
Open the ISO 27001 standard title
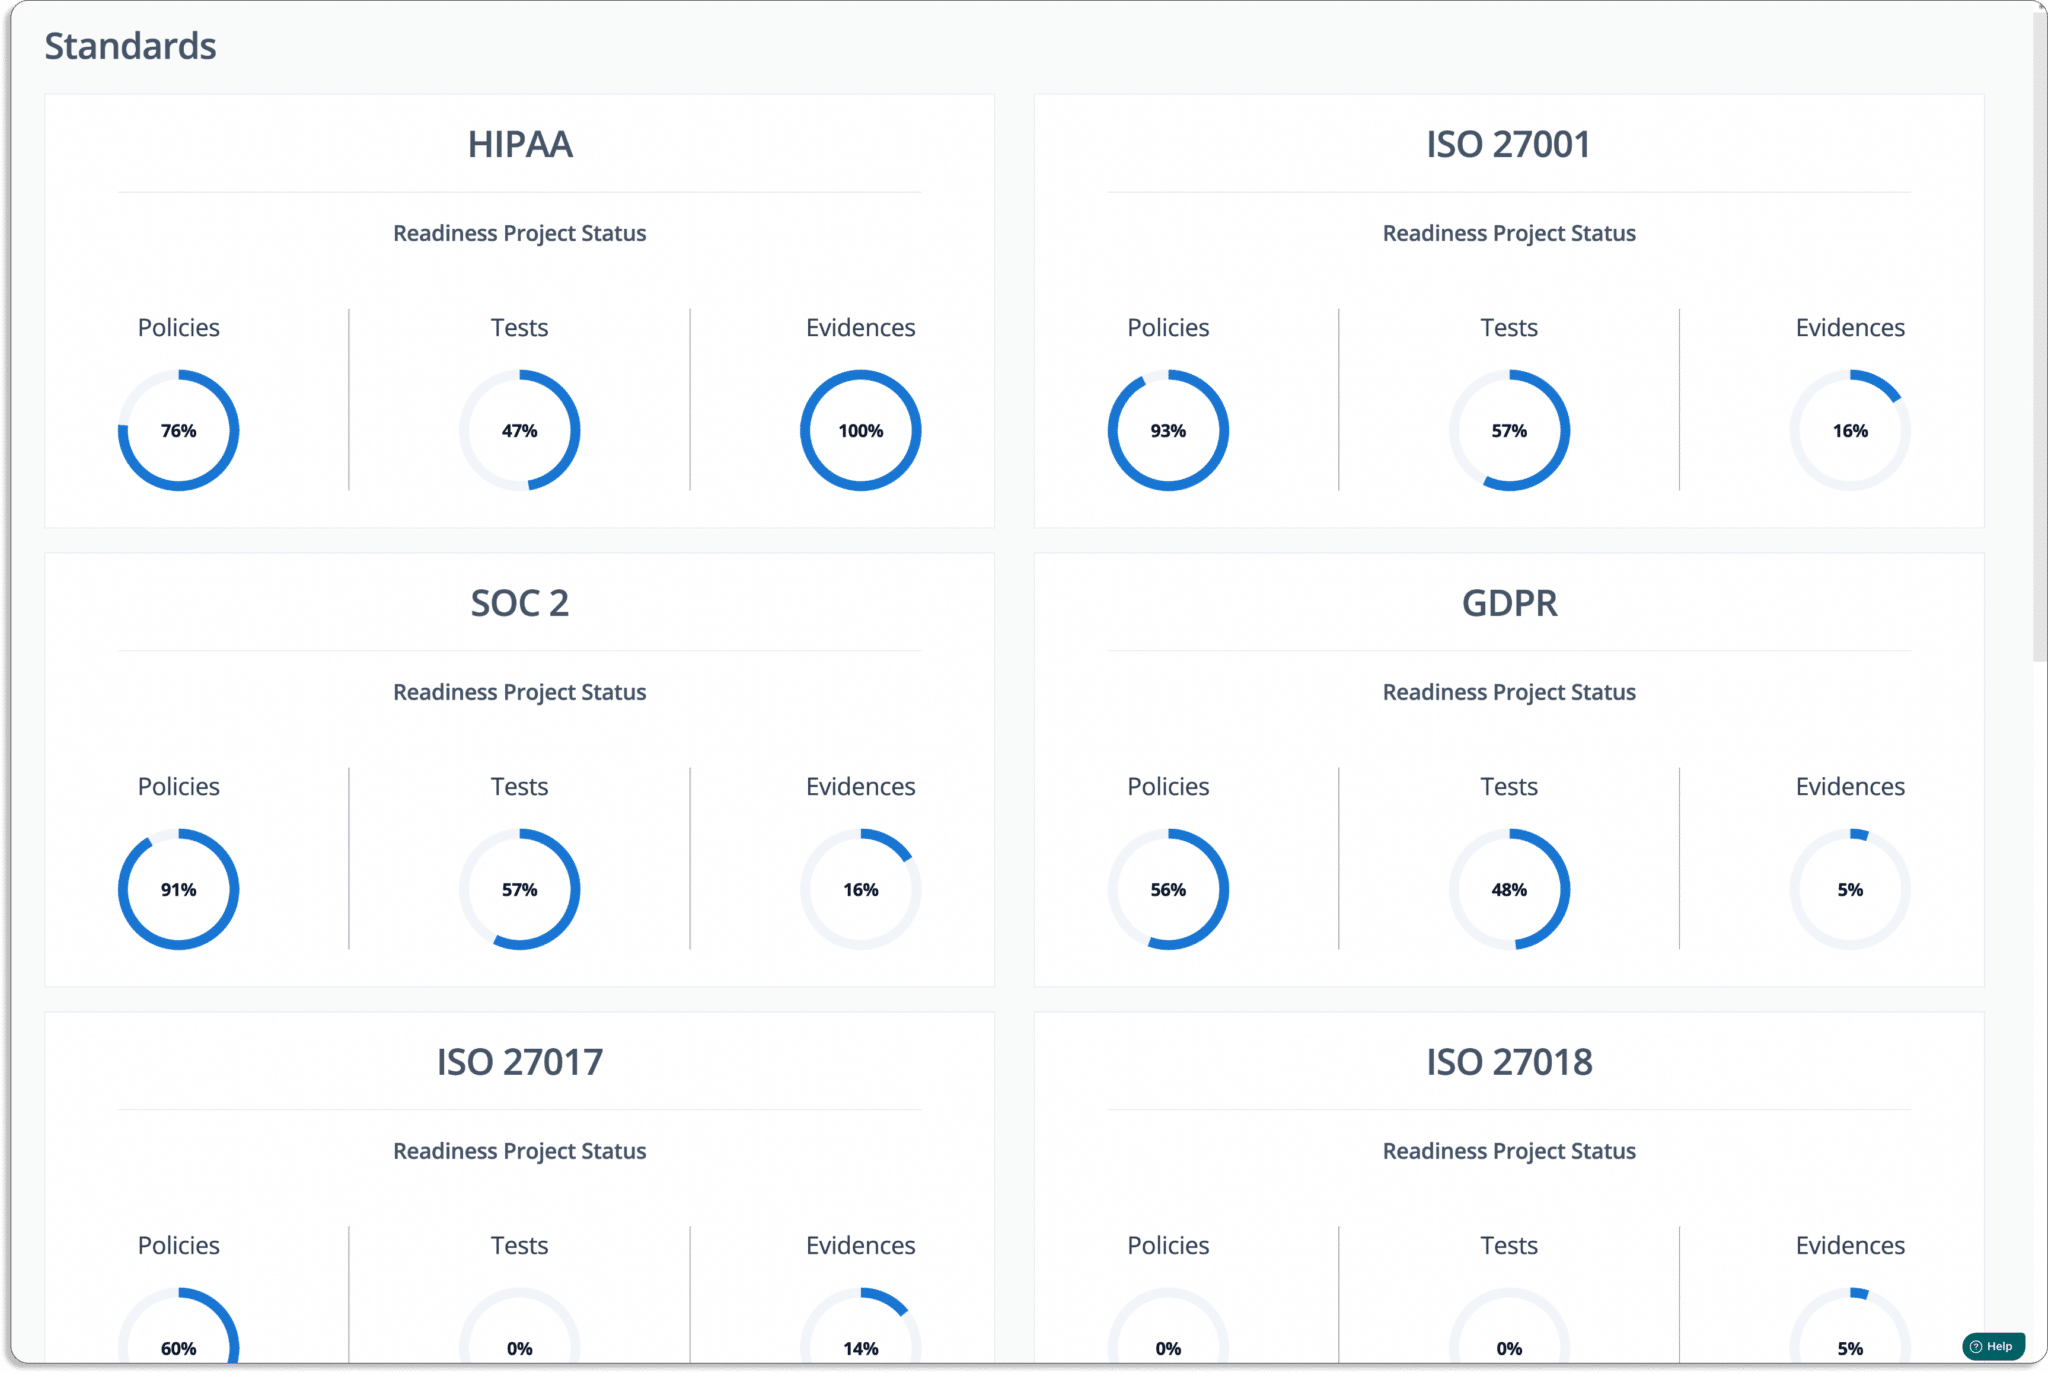coord(1509,144)
